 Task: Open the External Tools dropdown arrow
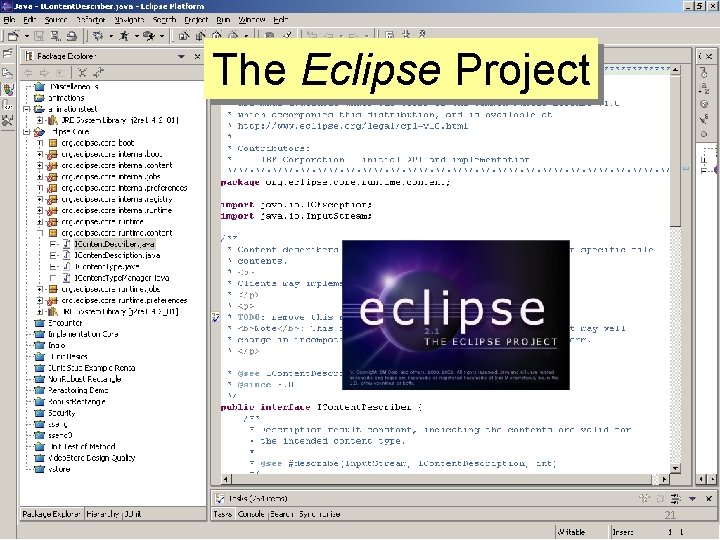click(x=162, y=36)
